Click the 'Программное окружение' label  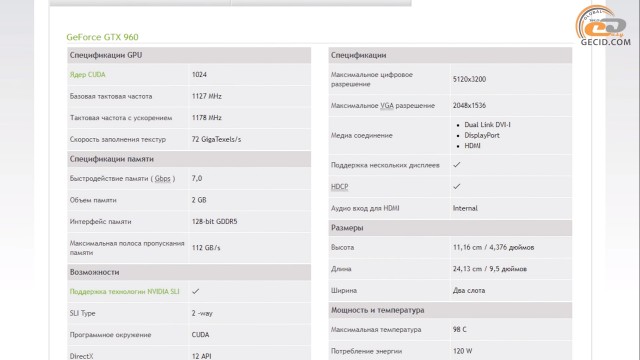tap(110, 335)
